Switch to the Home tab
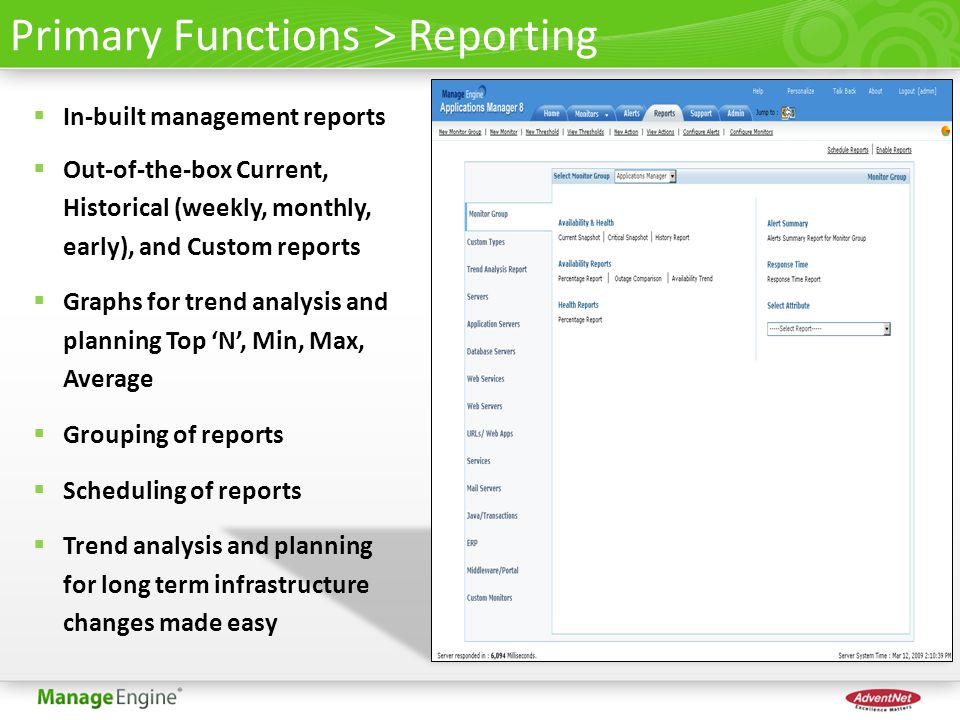 tap(551, 113)
